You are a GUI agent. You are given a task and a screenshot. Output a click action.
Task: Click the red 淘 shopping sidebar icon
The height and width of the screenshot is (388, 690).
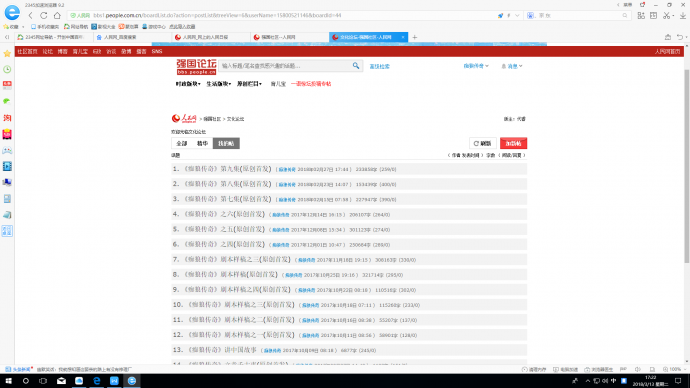7,118
